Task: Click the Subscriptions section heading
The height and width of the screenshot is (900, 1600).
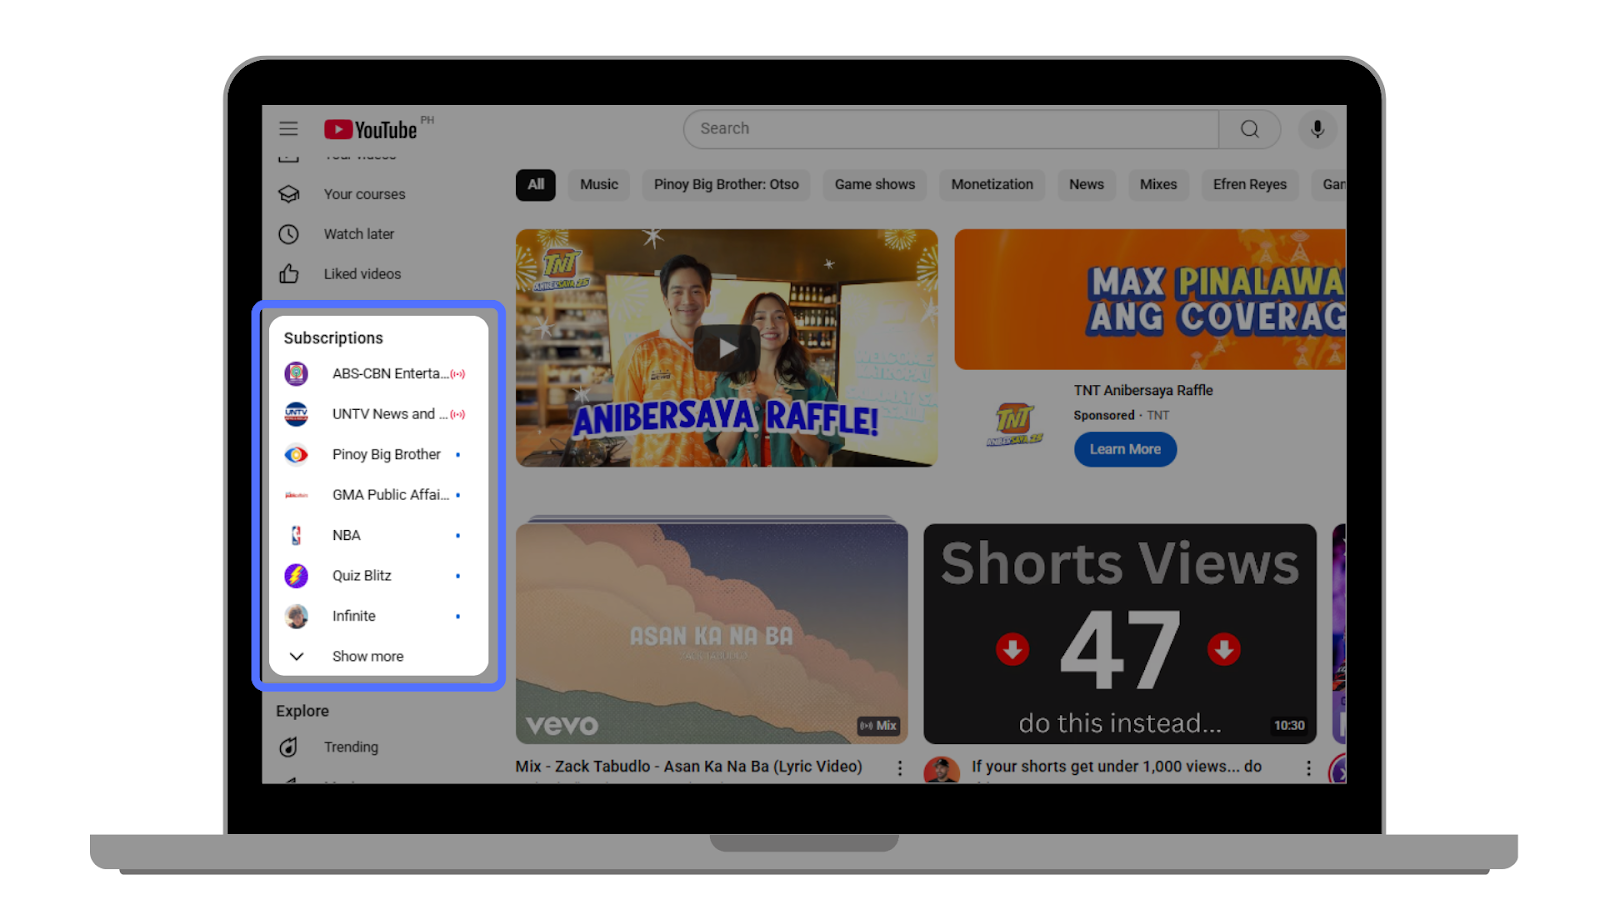Action: [x=333, y=338]
